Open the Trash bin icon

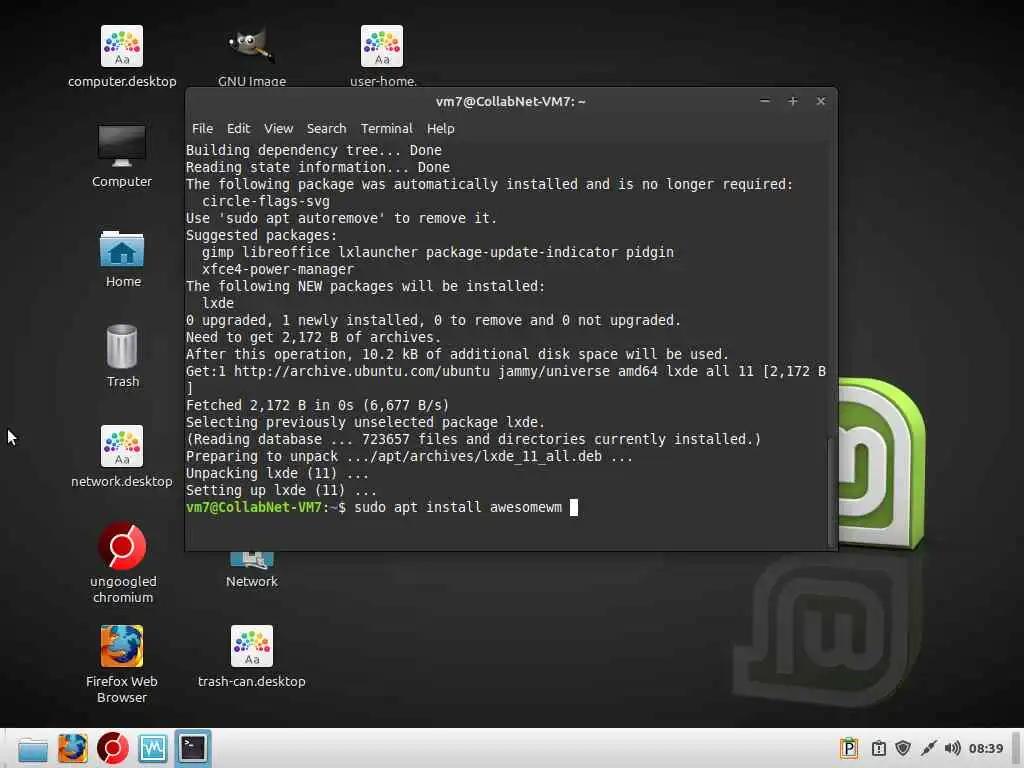tap(121, 346)
